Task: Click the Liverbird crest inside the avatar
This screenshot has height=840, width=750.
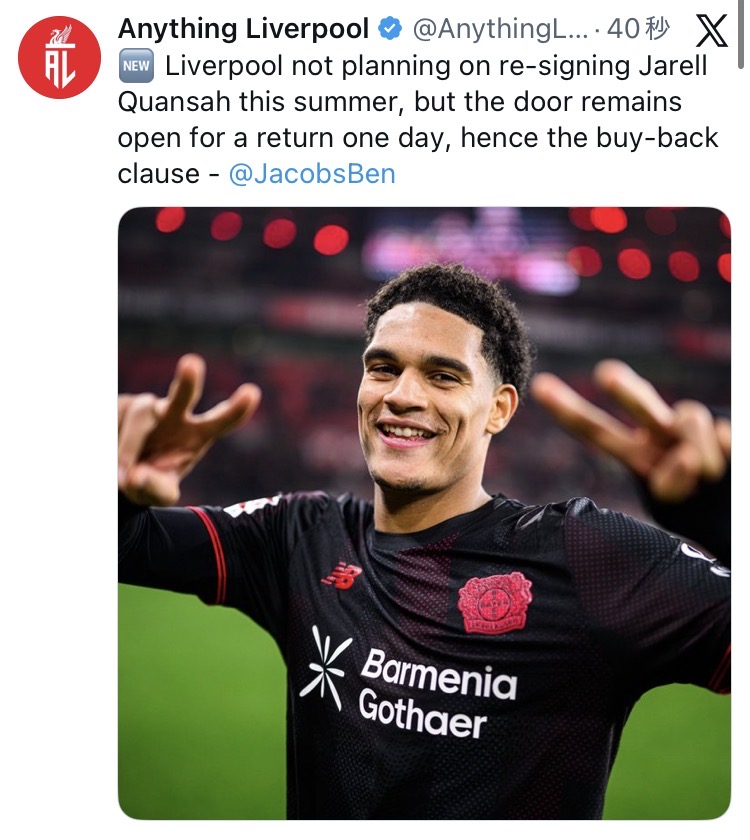Action: coord(60,35)
